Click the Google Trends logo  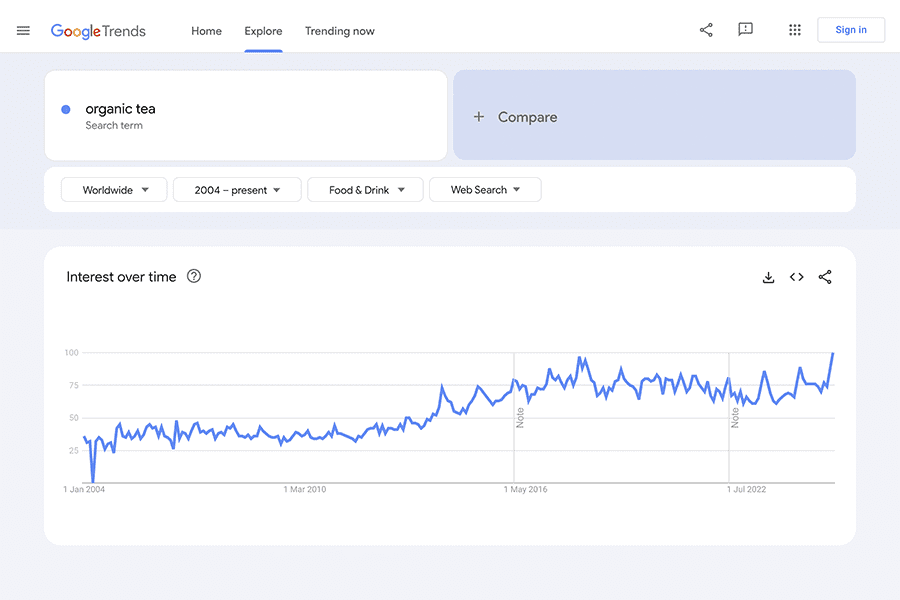[98, 31]
